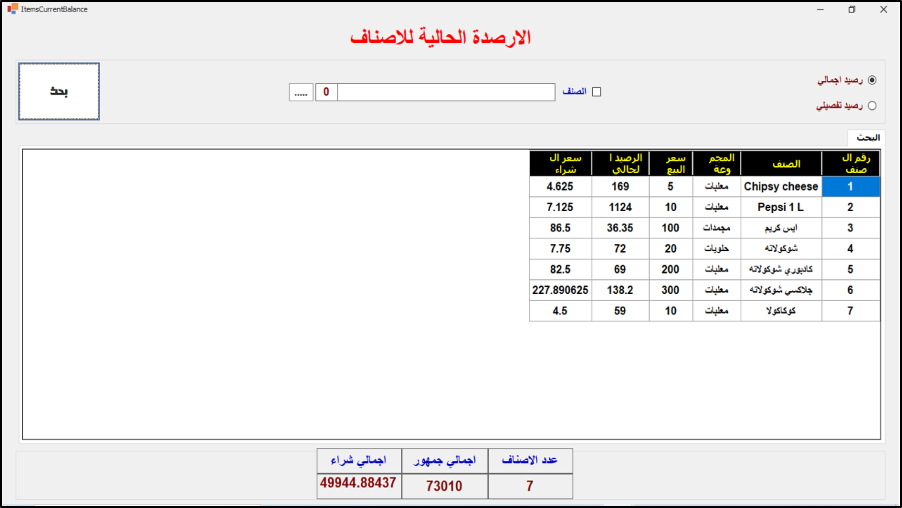Click the رقم الصنف column header
902x508 pixels.
pos(850,163)
